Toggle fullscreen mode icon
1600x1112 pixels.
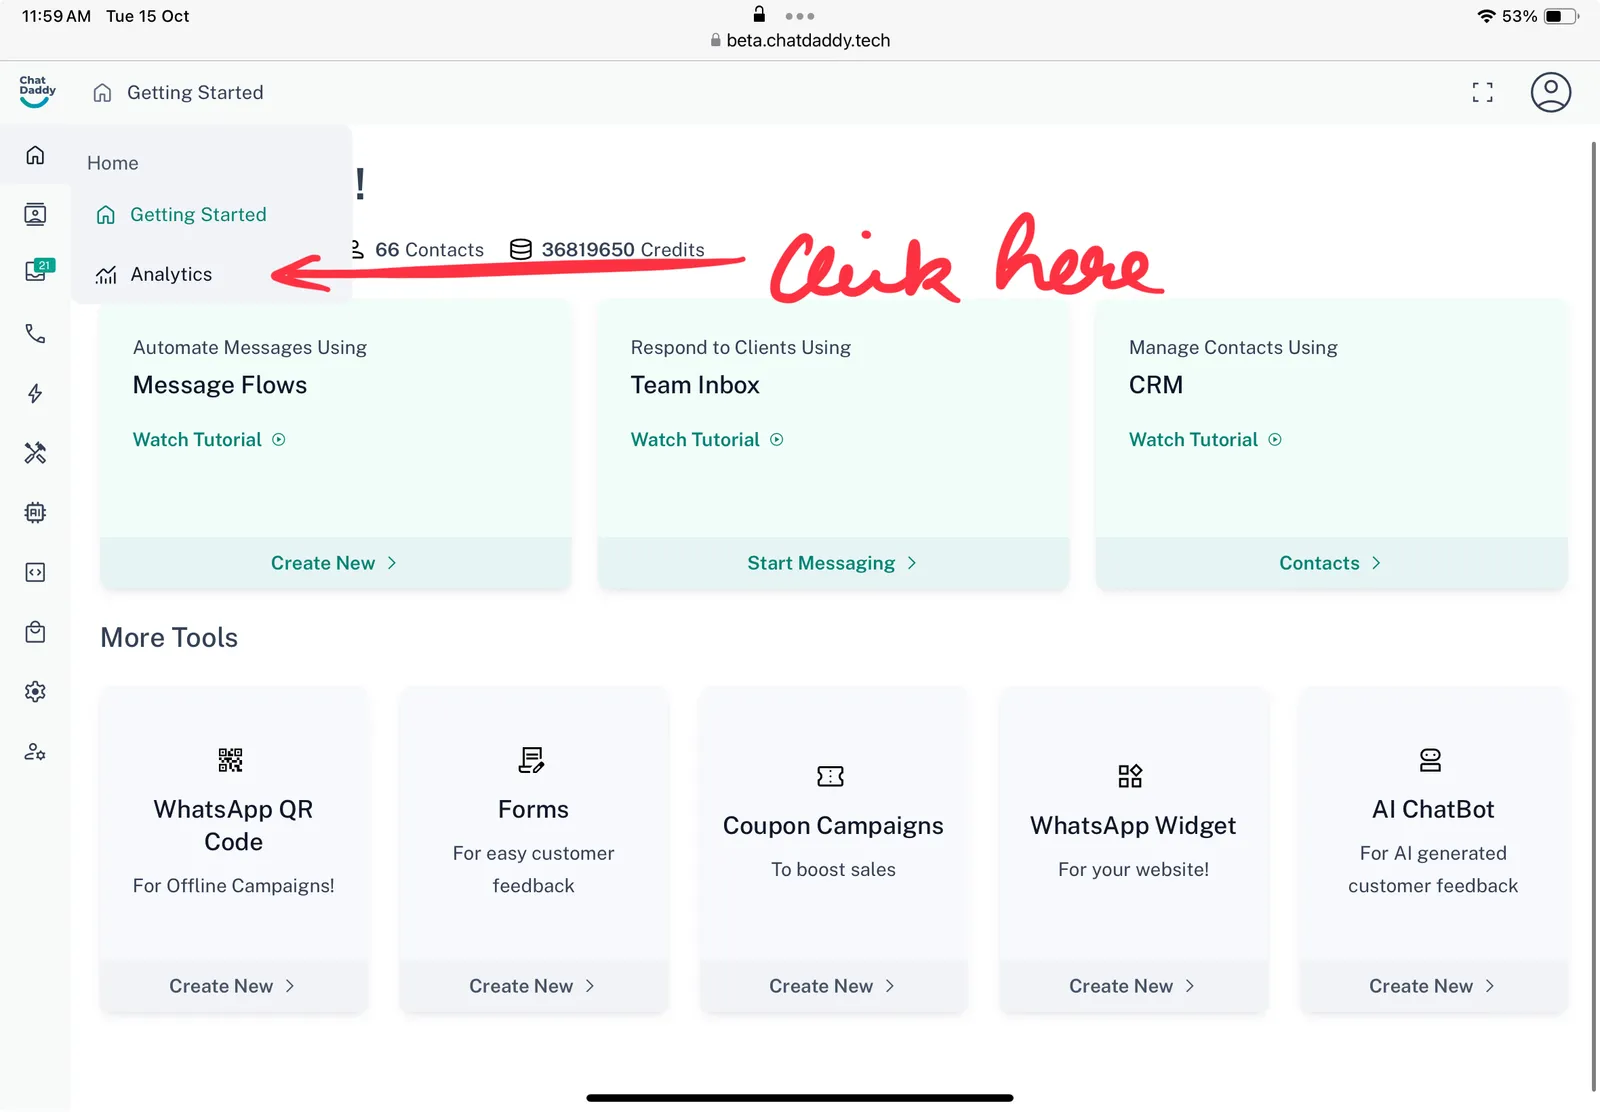1482,92
